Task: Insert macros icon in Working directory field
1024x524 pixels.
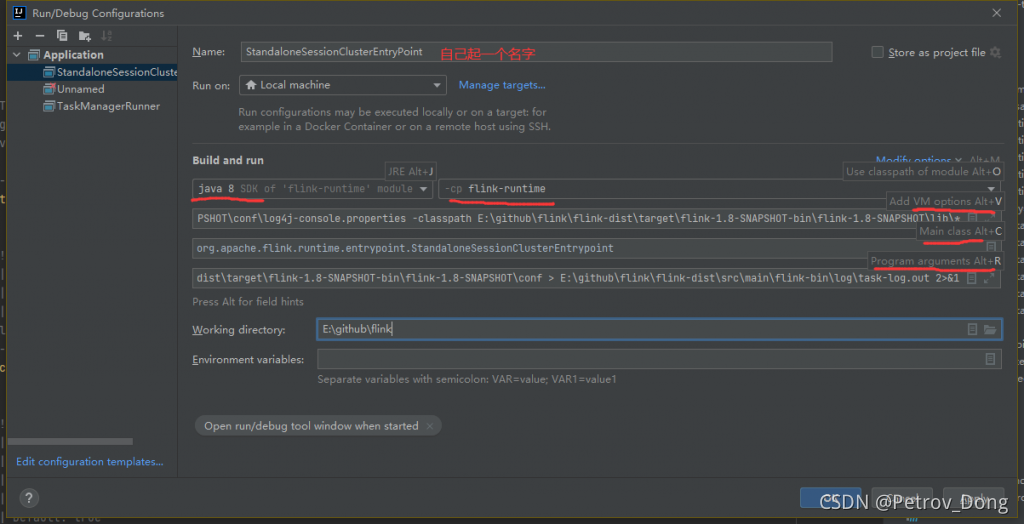Action: [x=972, y=329]
